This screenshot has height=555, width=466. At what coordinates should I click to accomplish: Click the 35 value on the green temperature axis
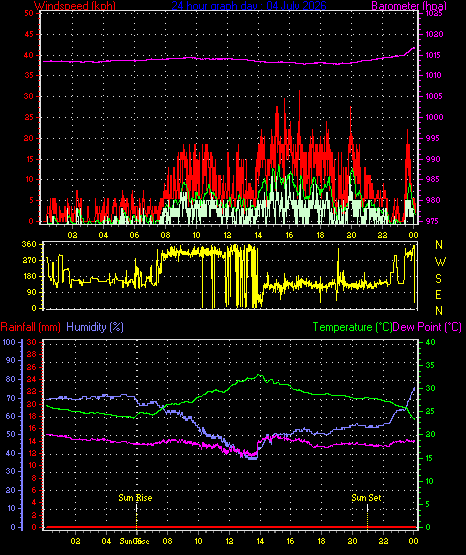430,365
